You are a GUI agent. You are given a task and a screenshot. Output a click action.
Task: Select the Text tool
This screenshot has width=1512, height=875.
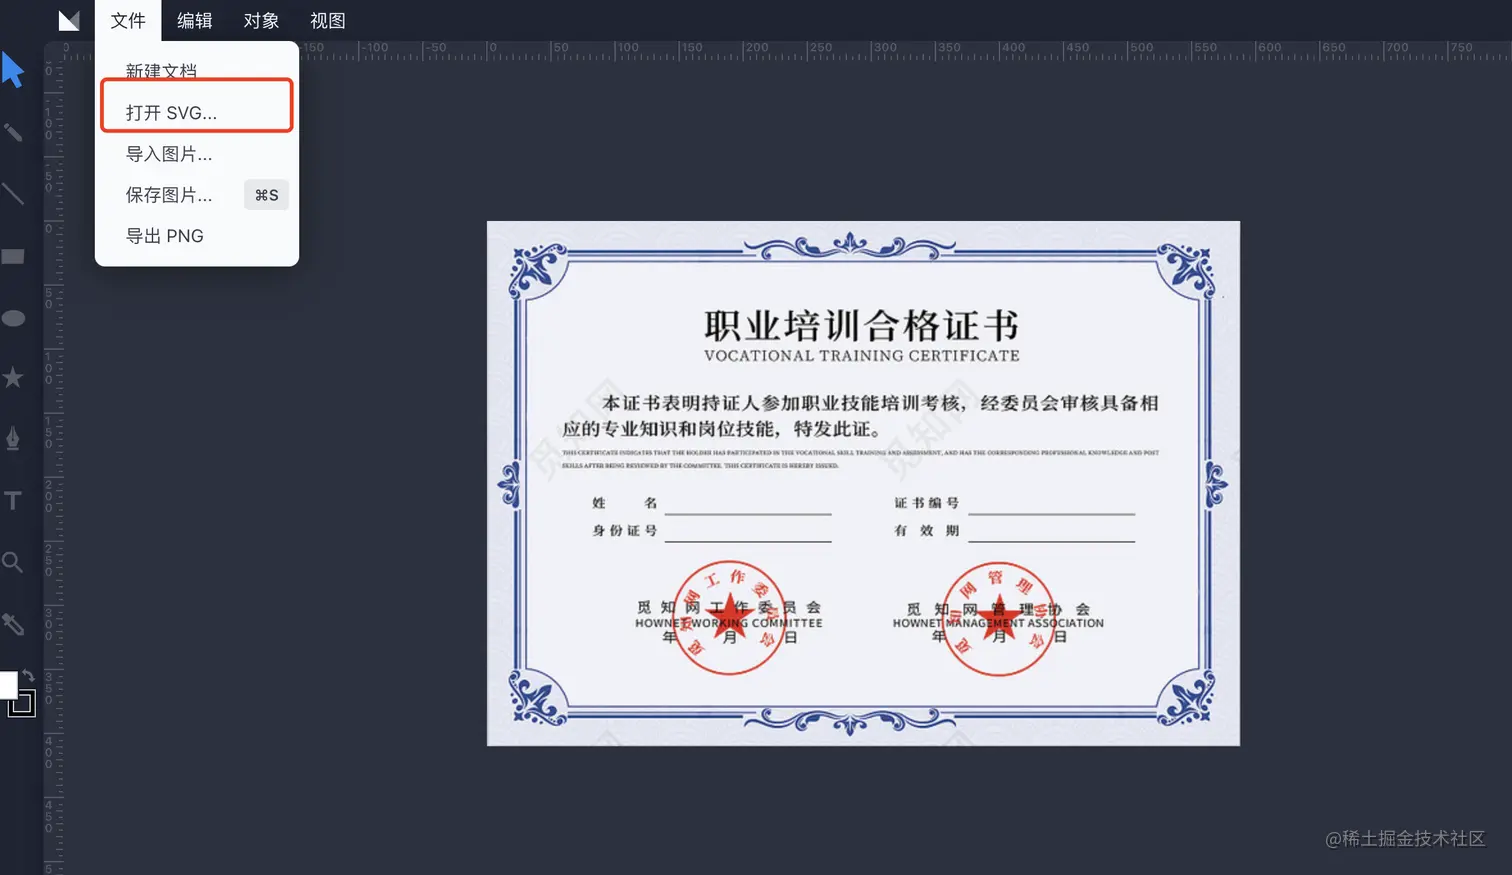13,500
